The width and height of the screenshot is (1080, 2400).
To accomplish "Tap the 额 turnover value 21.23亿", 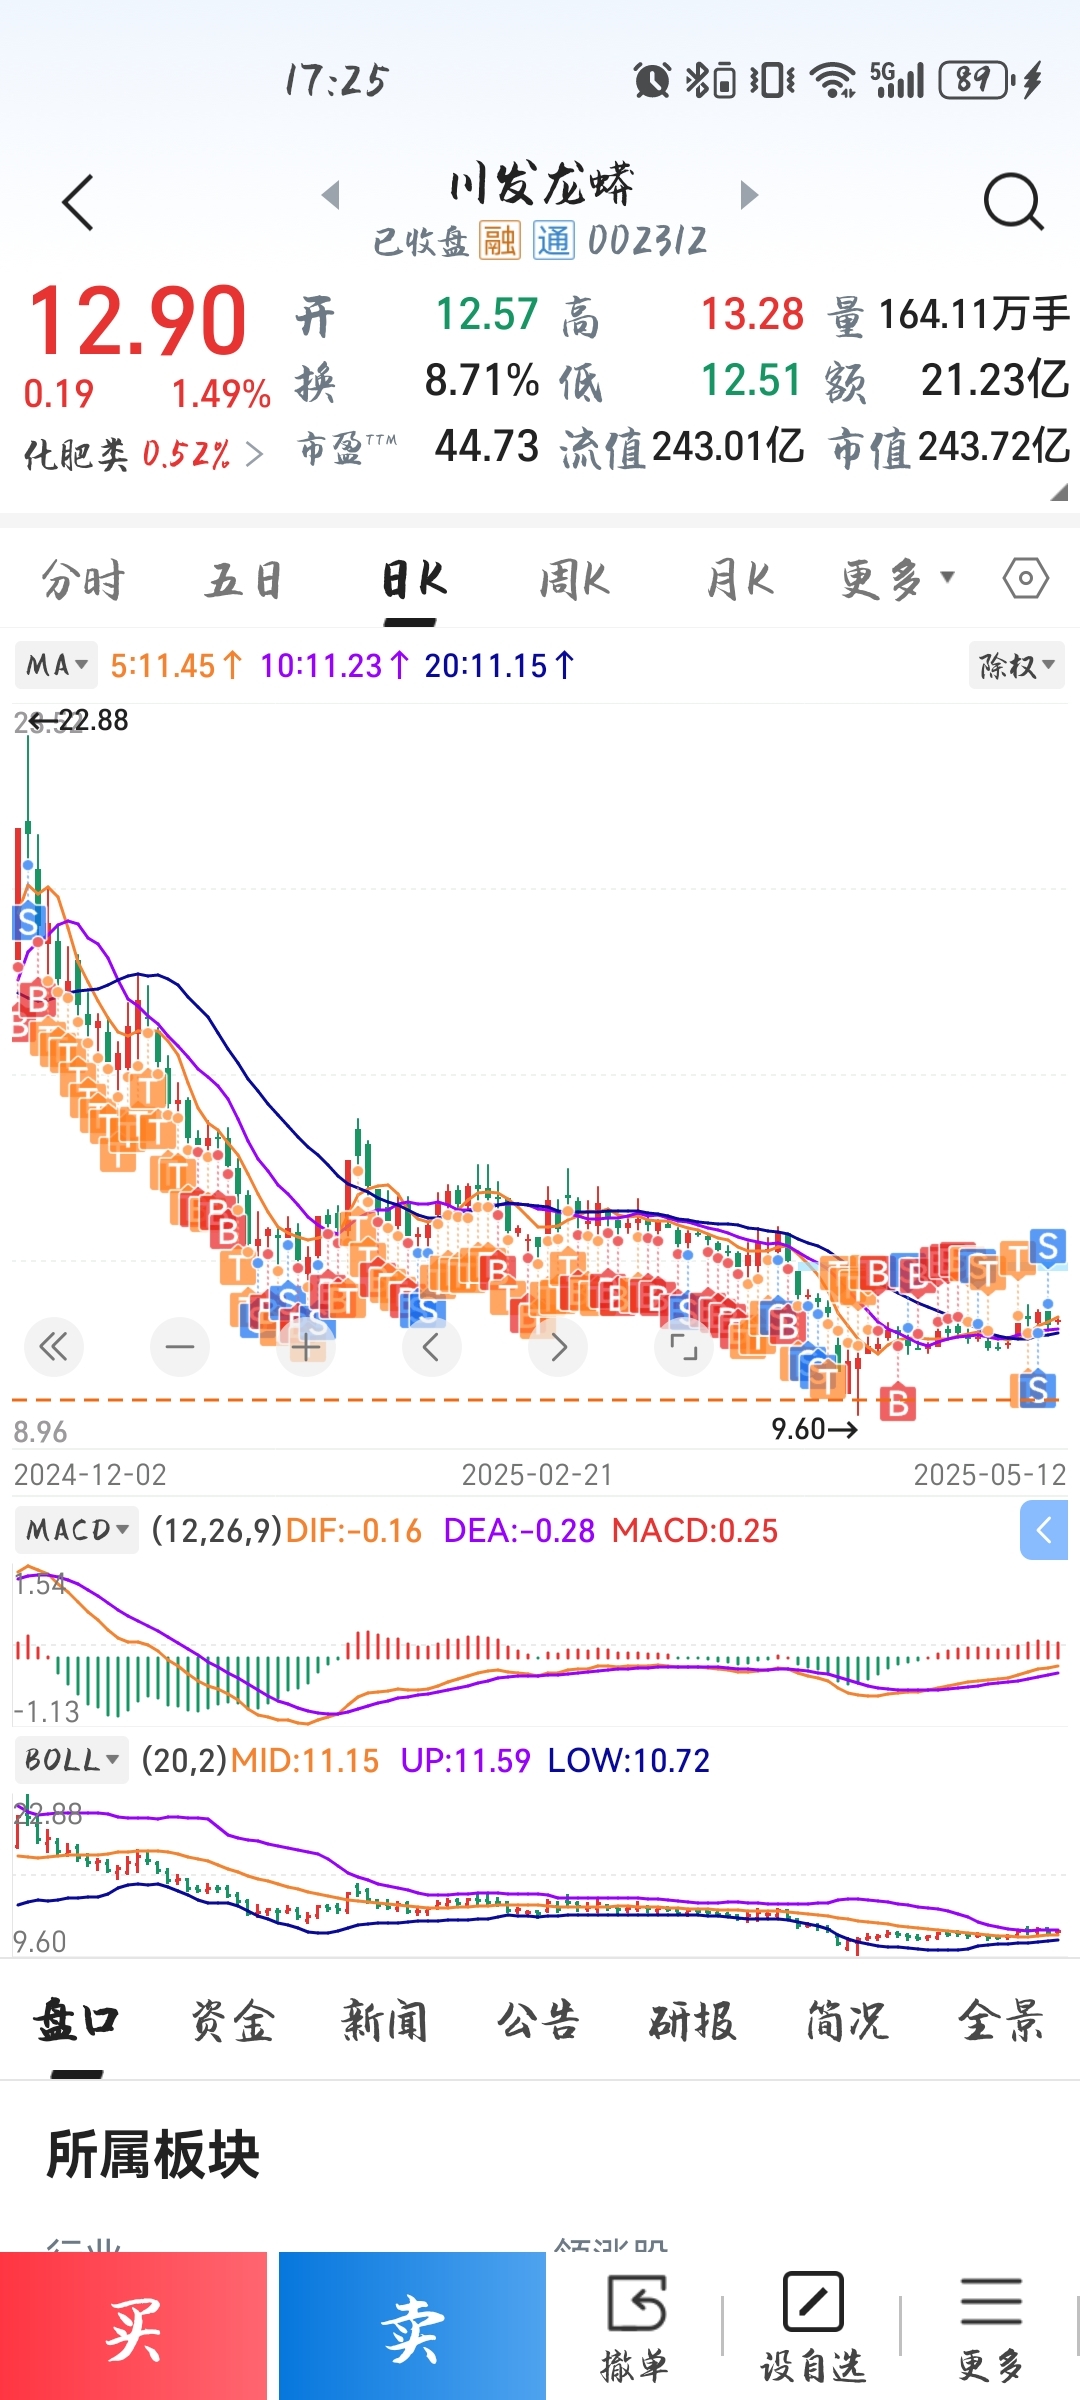I will 994,380.
